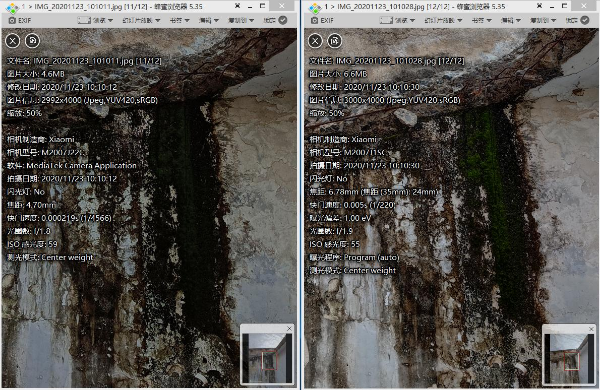Click the circular copy icon on the right image
The height and width of the screenshot is (390, 600).
point(335,41)
